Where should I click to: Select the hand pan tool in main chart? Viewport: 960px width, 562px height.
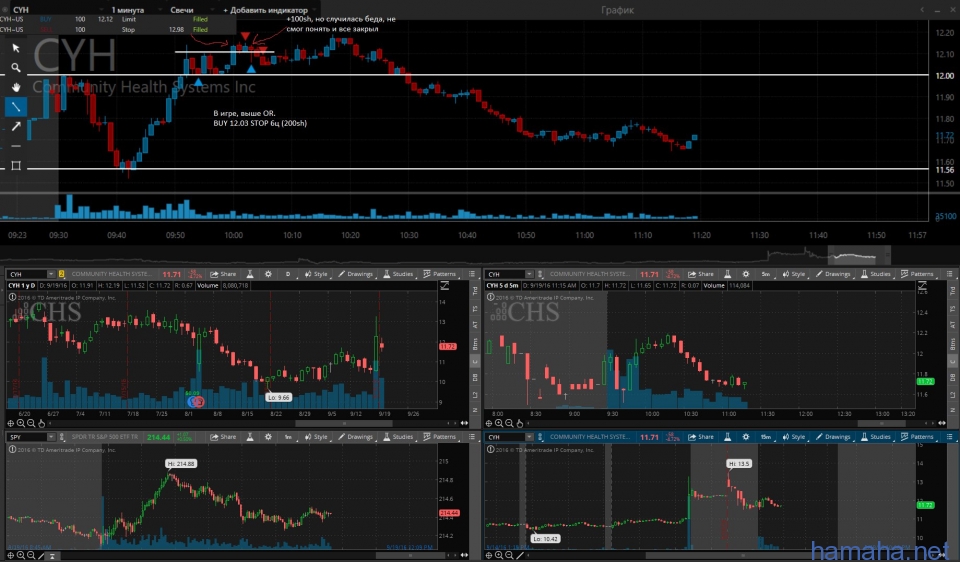click(16, 87)
